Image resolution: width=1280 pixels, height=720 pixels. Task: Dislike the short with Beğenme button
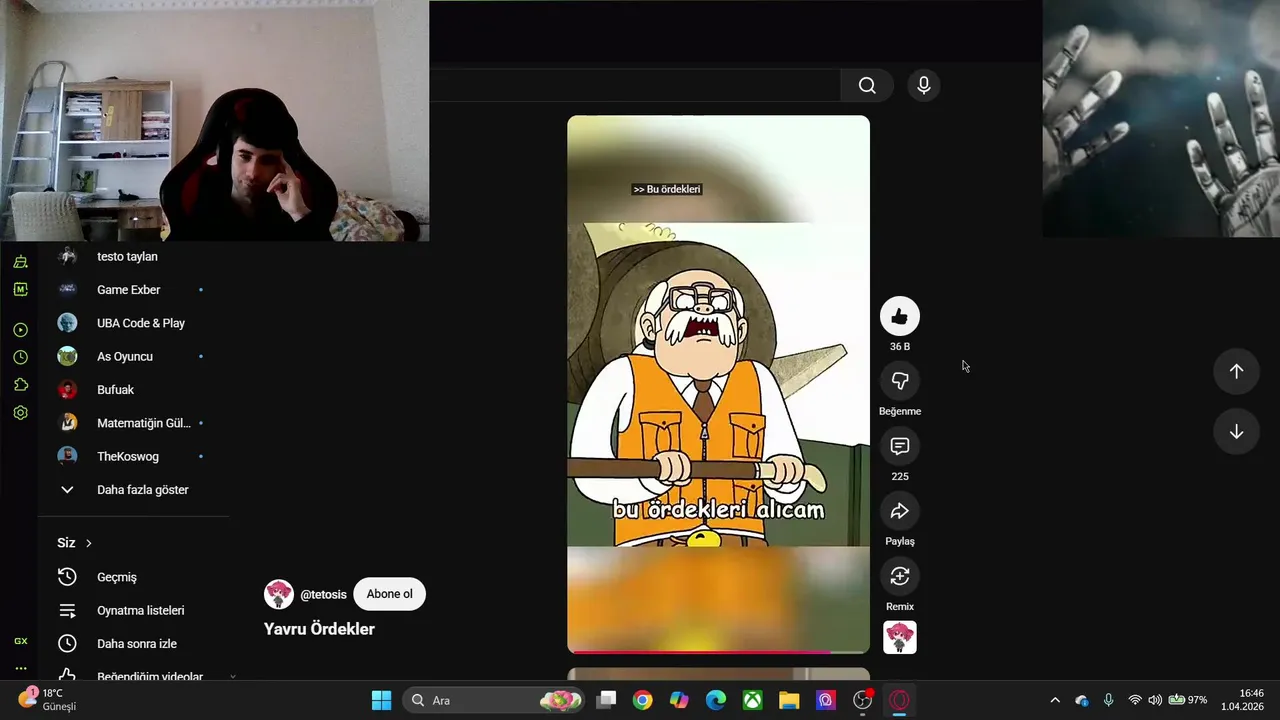899,381
